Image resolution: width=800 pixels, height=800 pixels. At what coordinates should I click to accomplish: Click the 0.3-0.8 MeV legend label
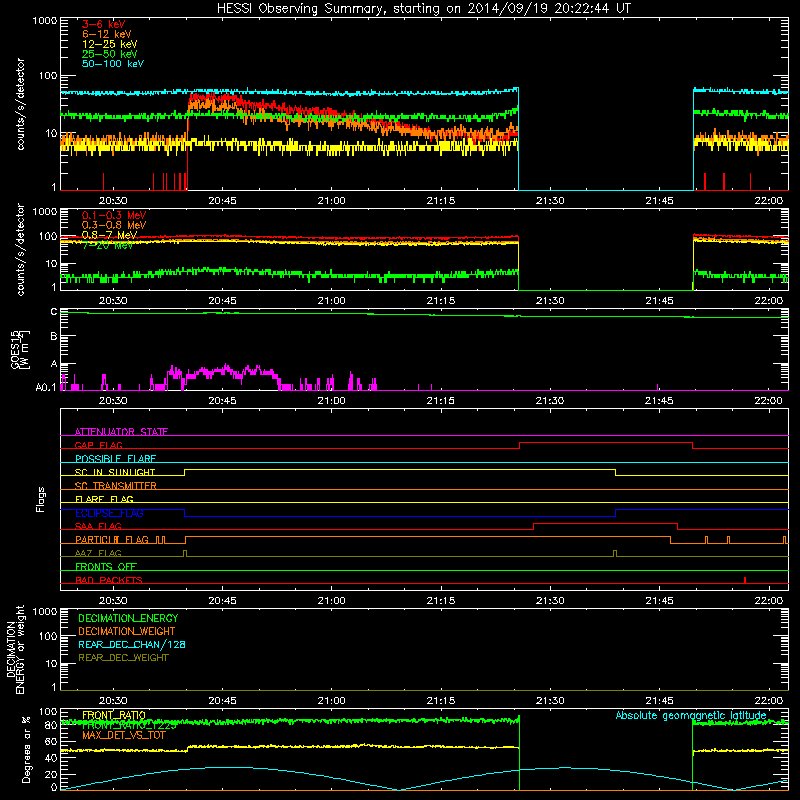[114, 225]
